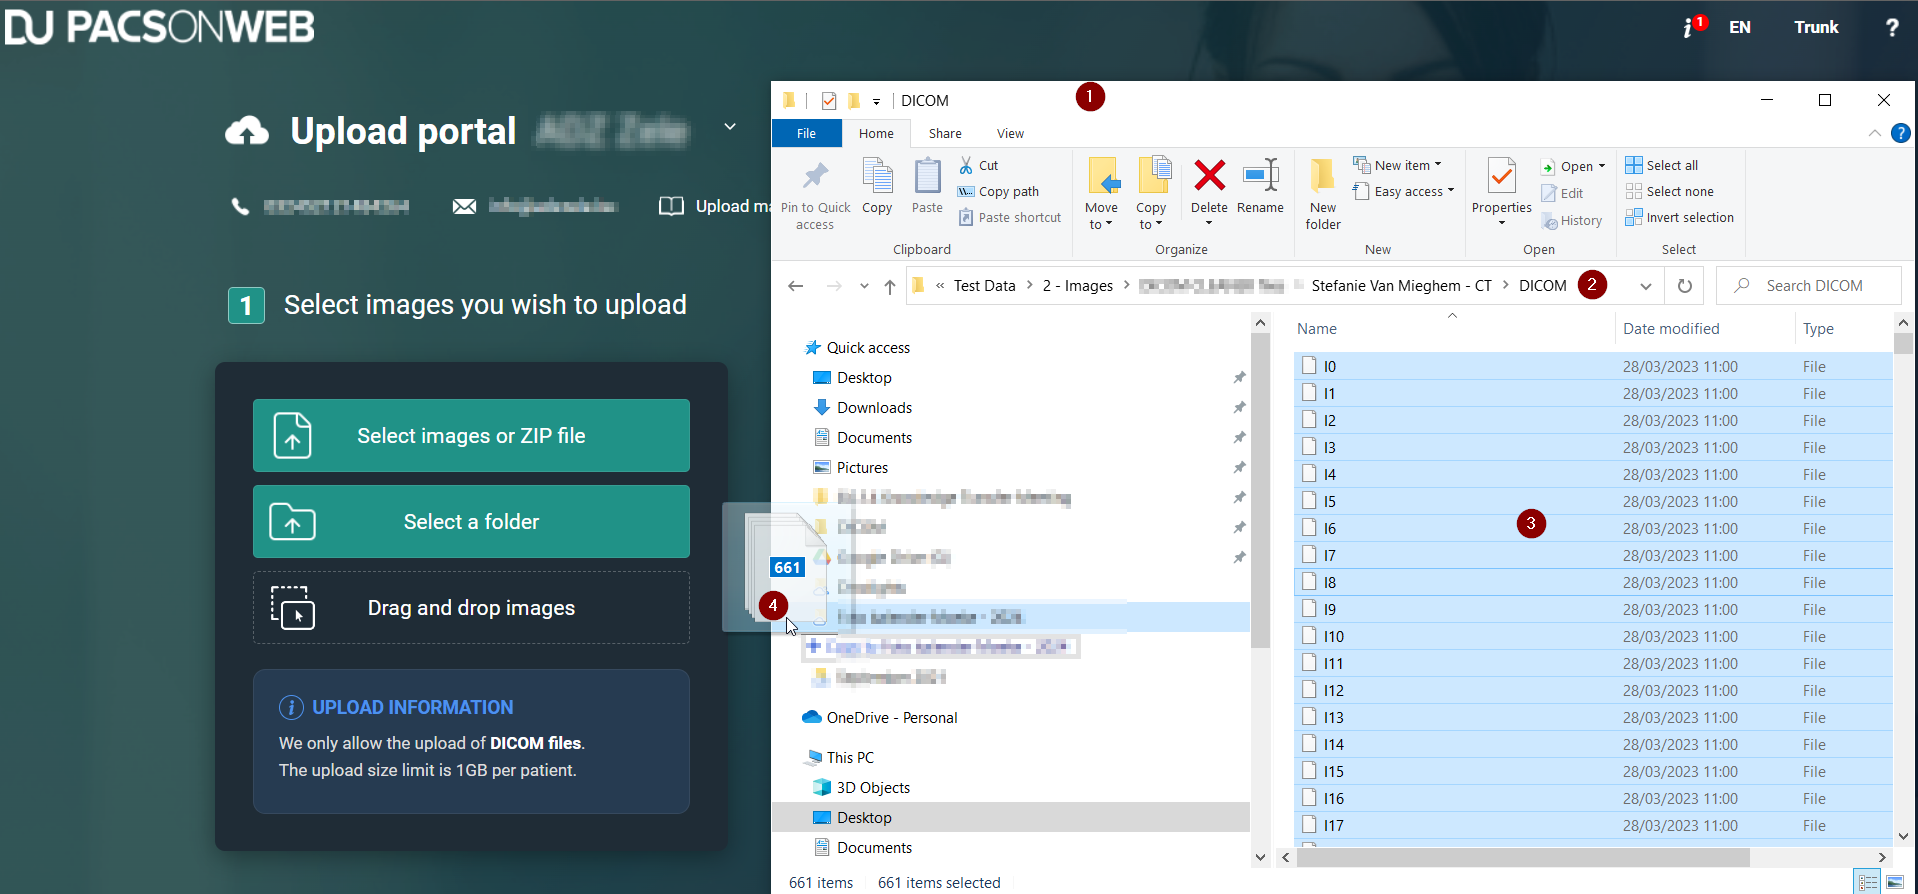This screenshot has height=894, width=1918.
Task: Click the Rename icon in Organize group
Action: 1260,176
